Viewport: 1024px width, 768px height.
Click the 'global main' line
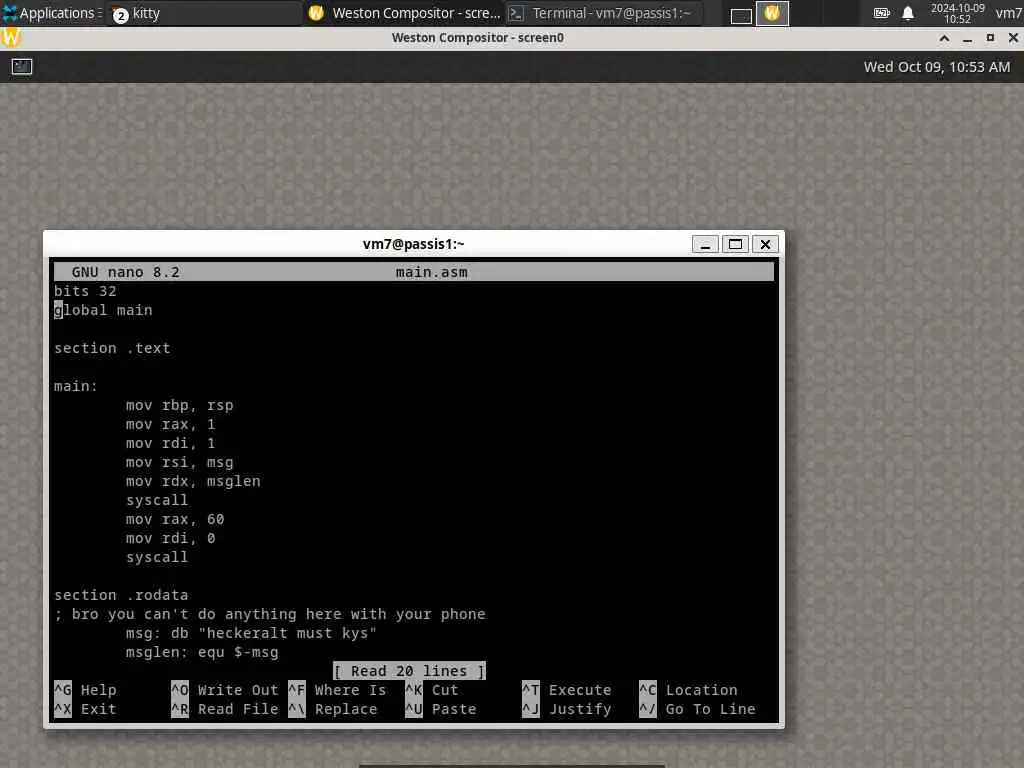103,310
